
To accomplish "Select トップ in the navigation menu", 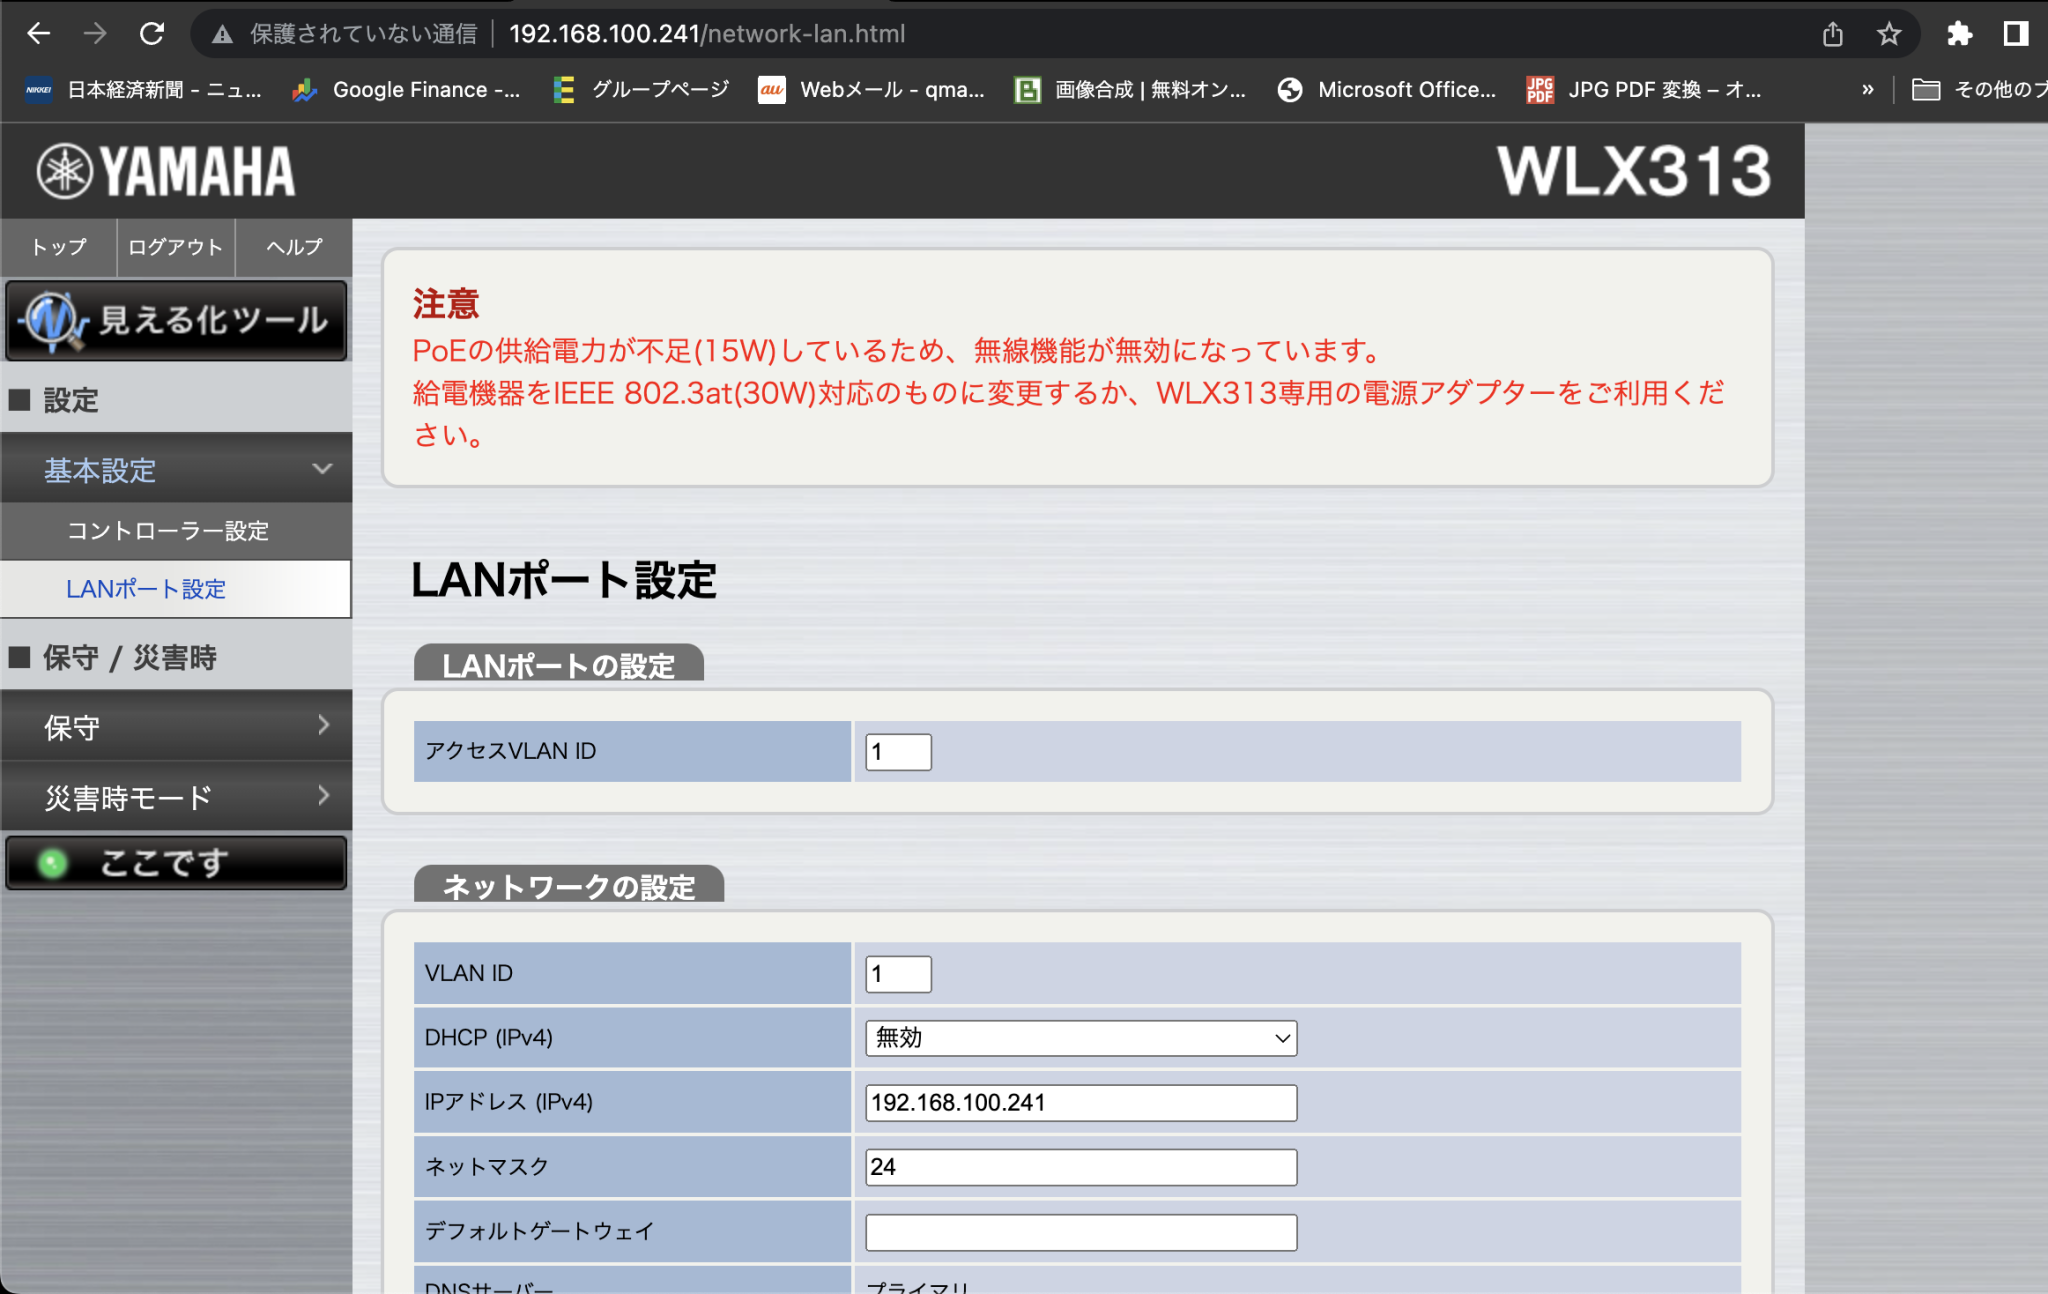I will 57,247.
